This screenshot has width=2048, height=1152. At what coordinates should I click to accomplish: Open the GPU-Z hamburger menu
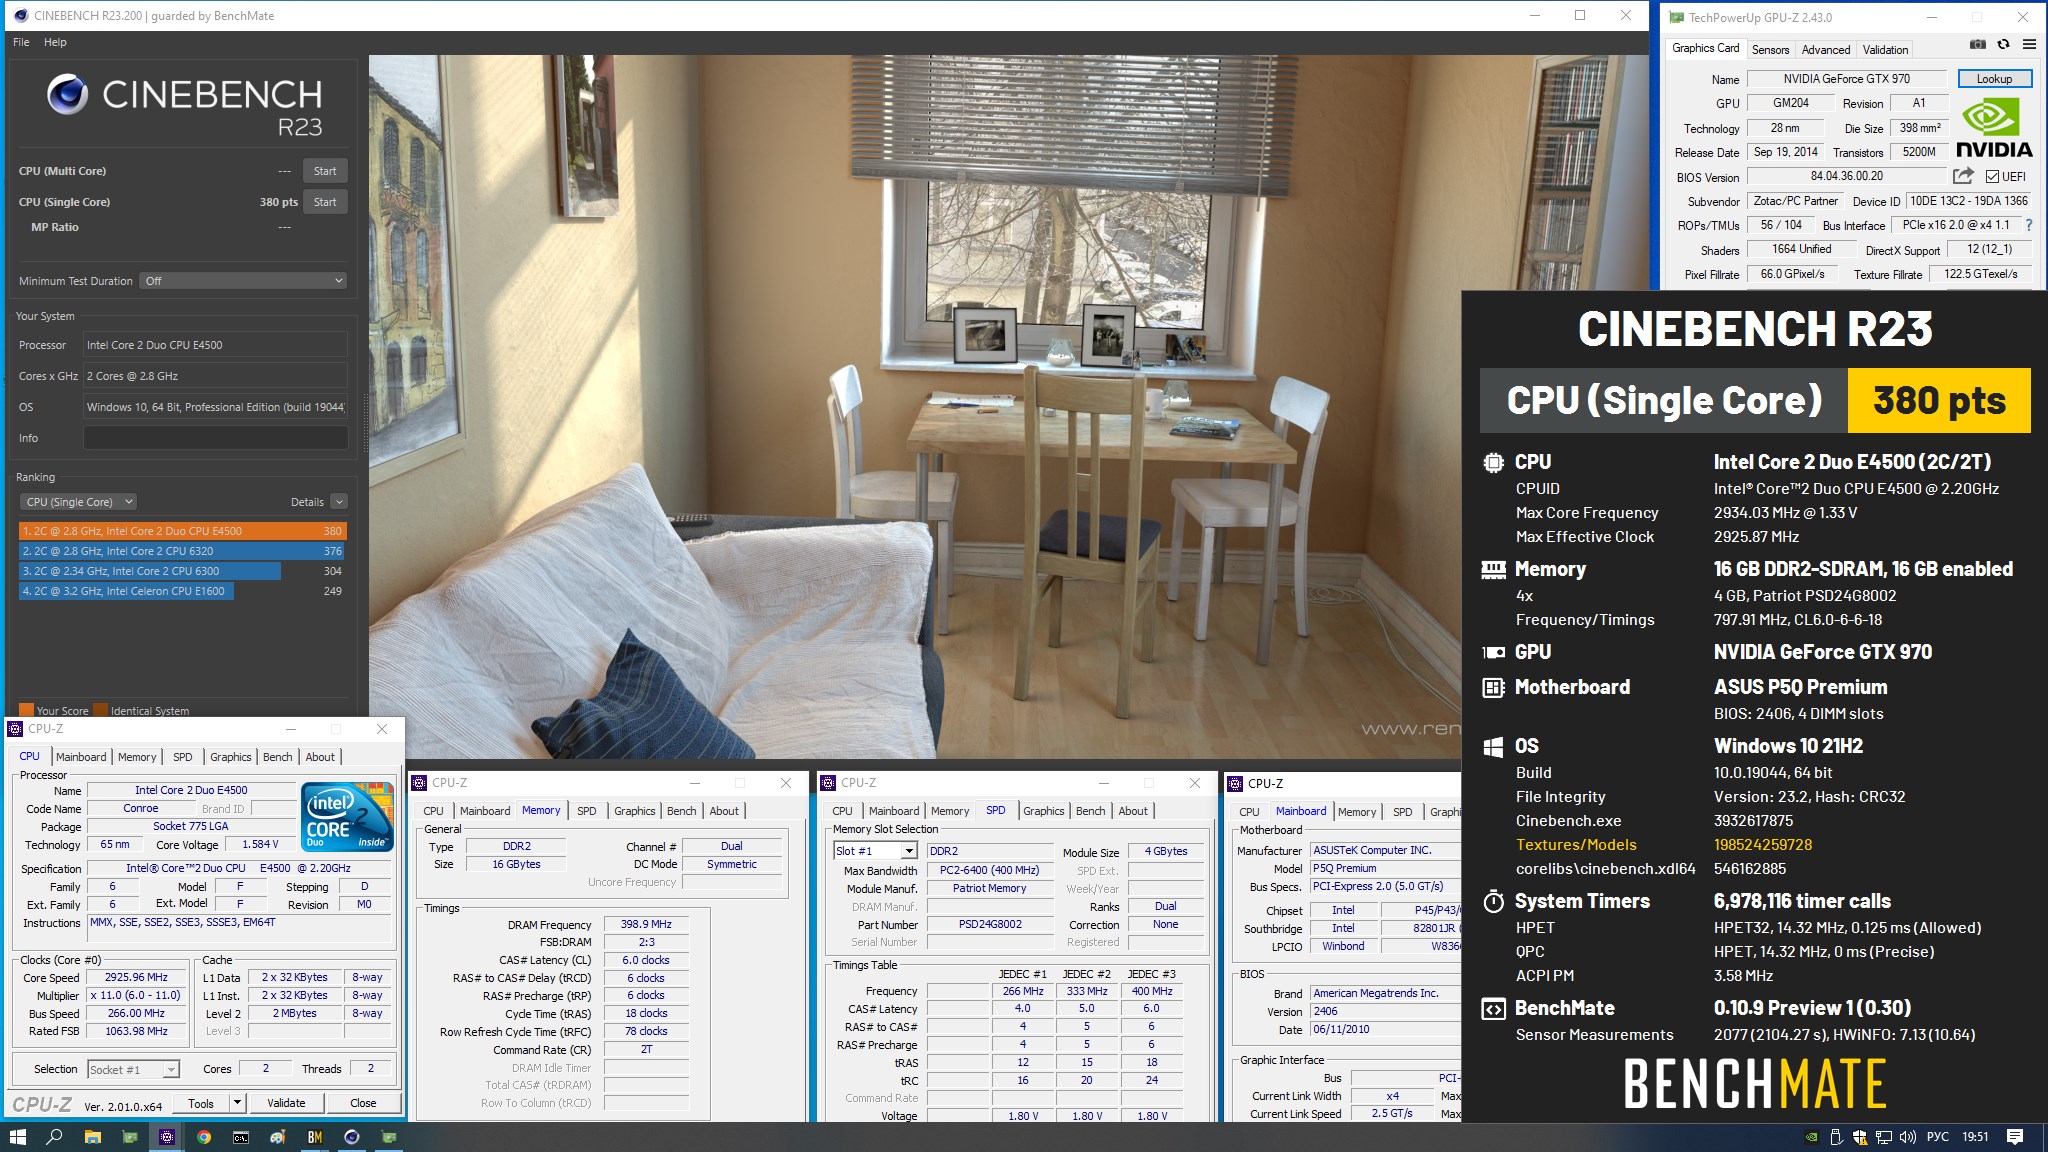(2029, 45)
